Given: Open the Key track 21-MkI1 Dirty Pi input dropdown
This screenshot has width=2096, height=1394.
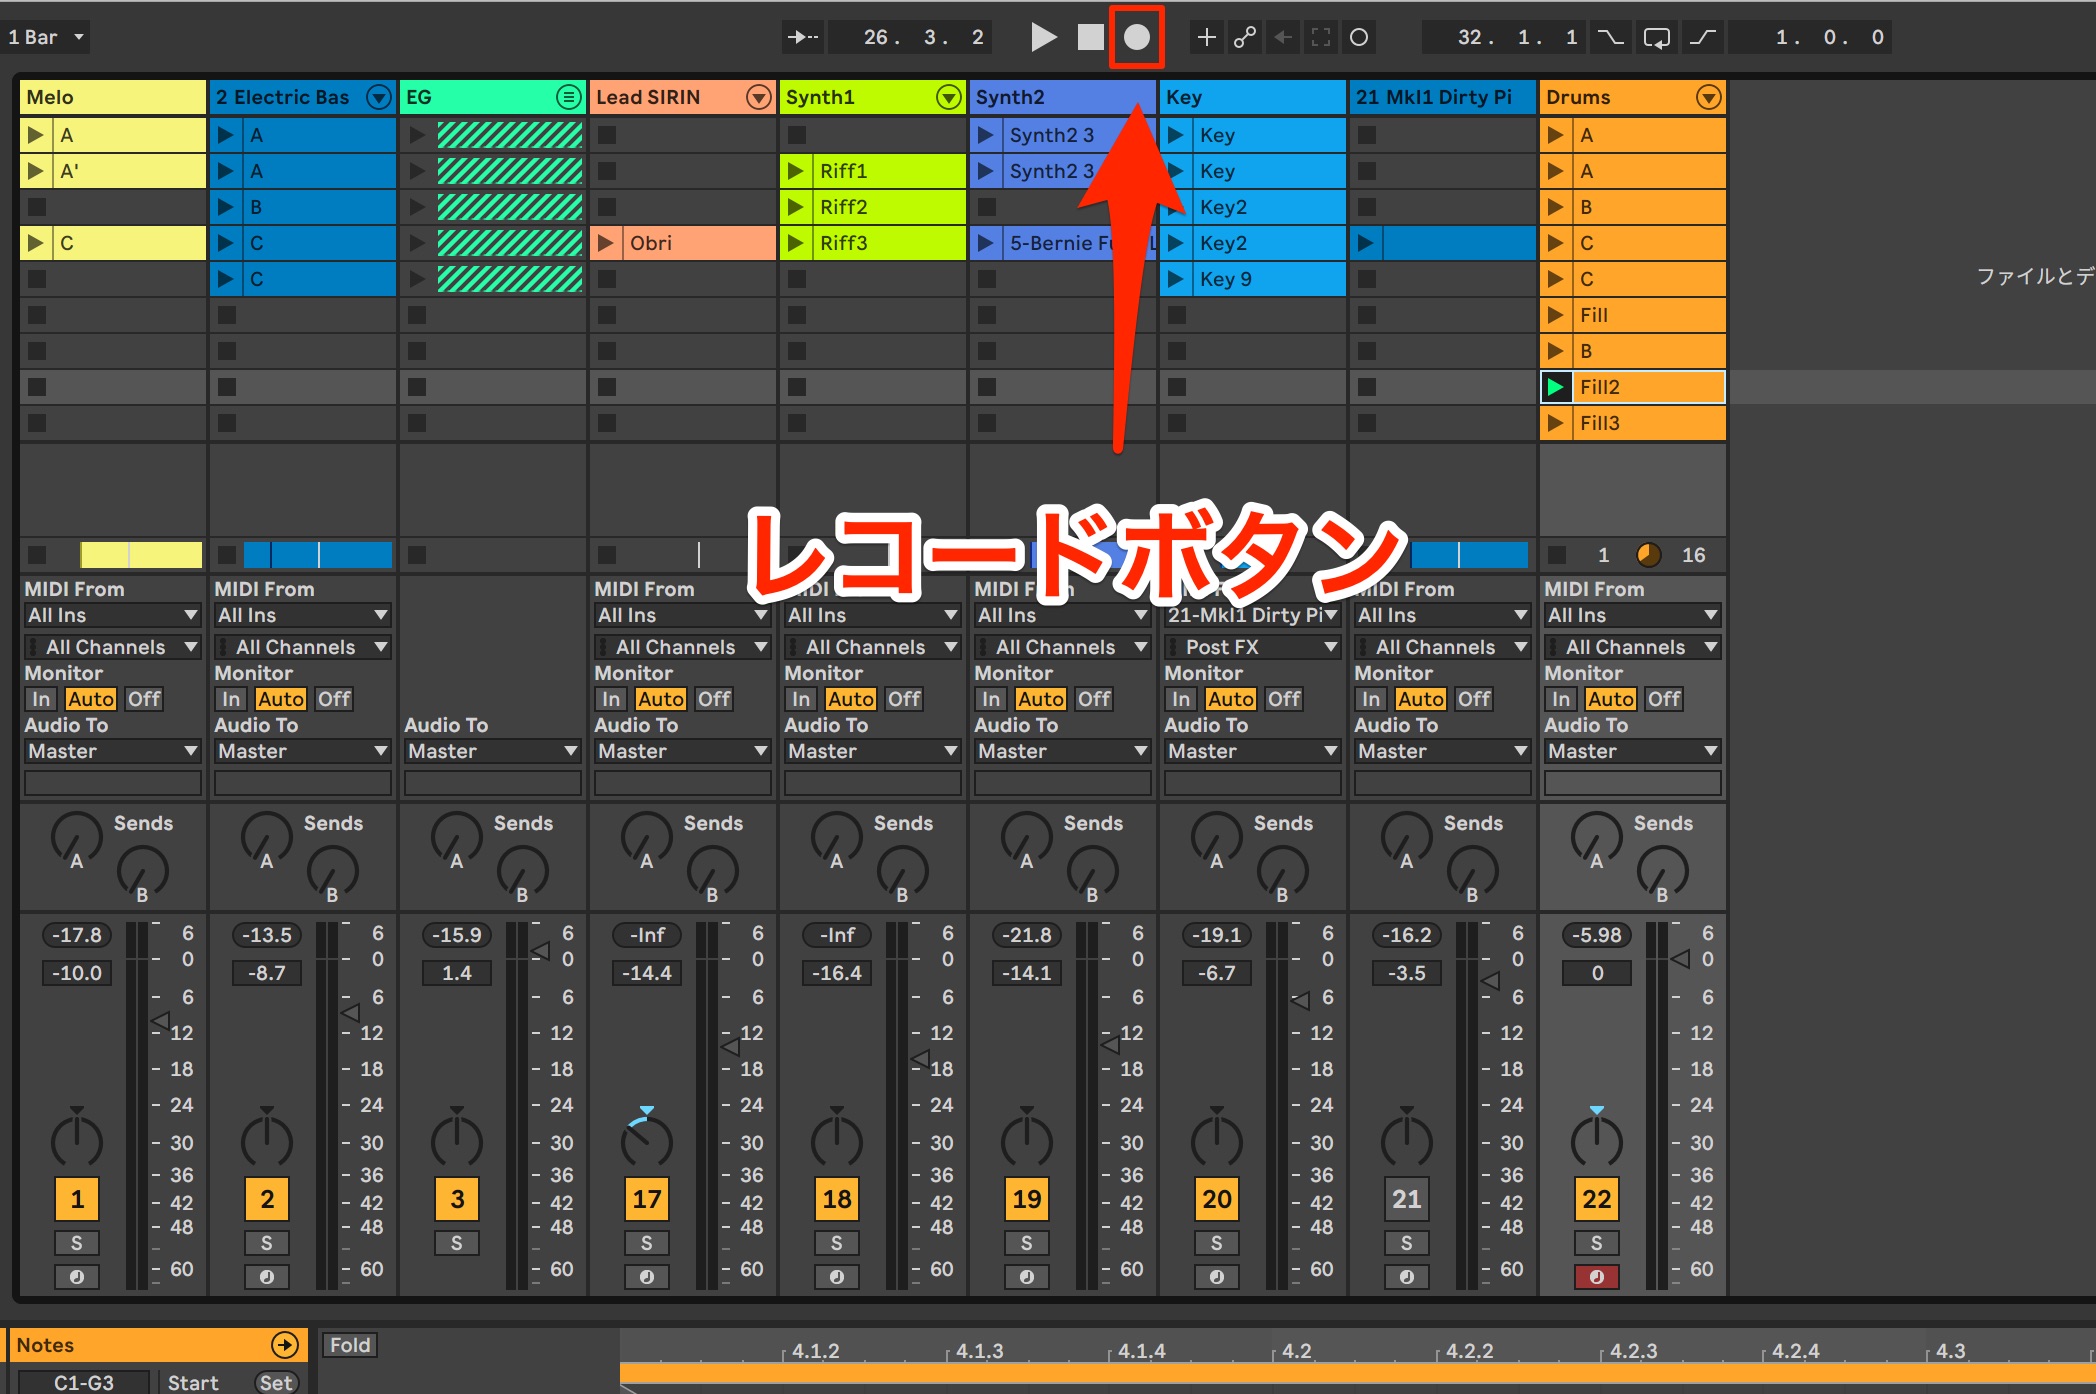Looking at the screenshot, I should tap(1253, 615).
